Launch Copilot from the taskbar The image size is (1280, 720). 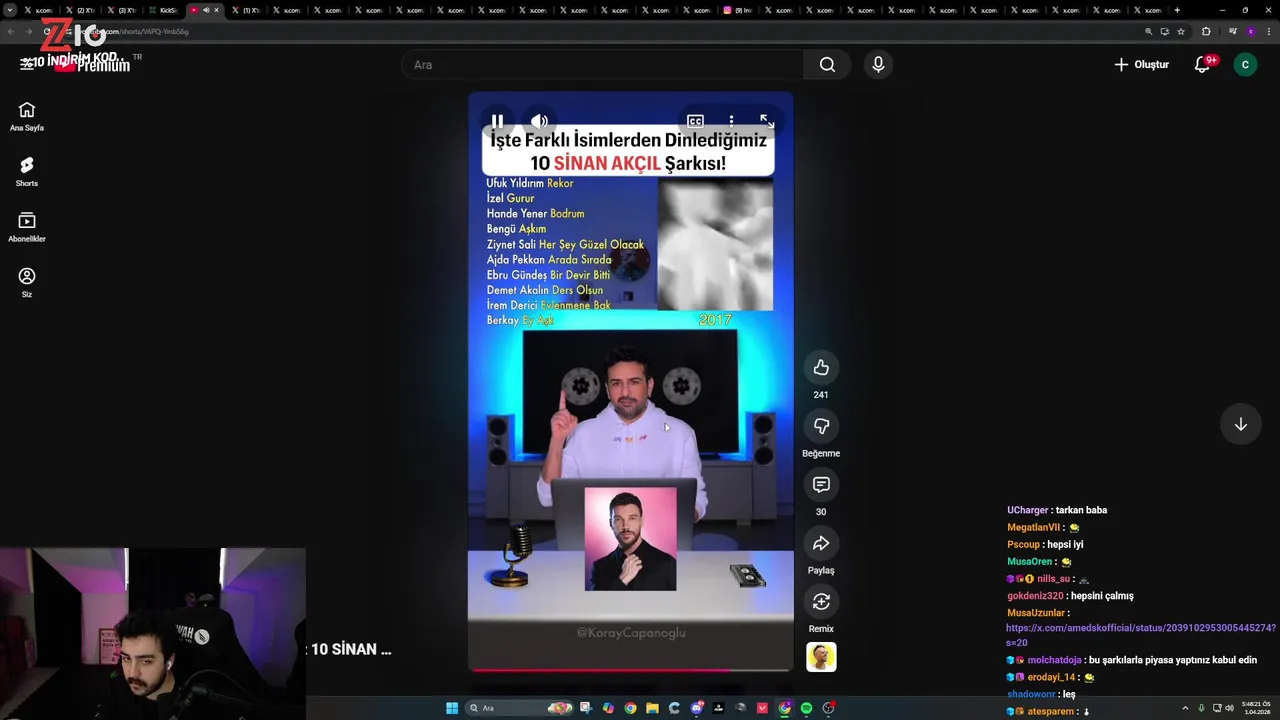(608, 708)
